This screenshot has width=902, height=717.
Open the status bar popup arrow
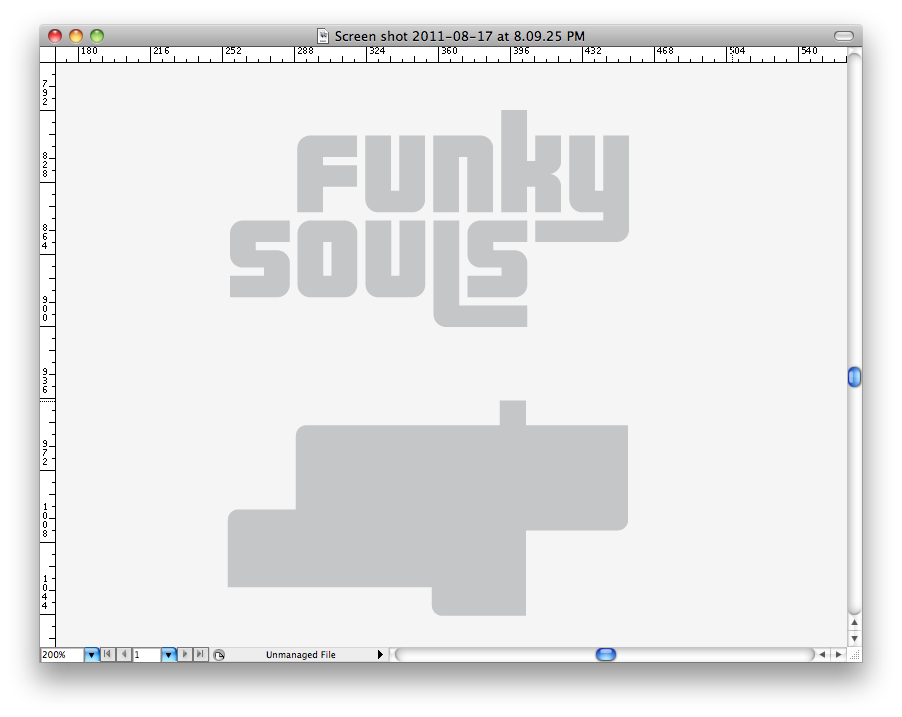(380, 655)
